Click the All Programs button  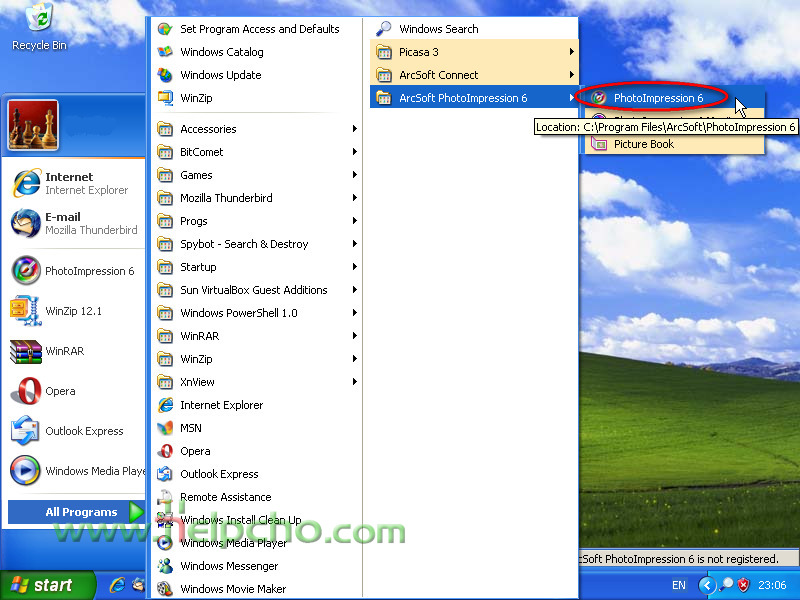coord(77,512)
